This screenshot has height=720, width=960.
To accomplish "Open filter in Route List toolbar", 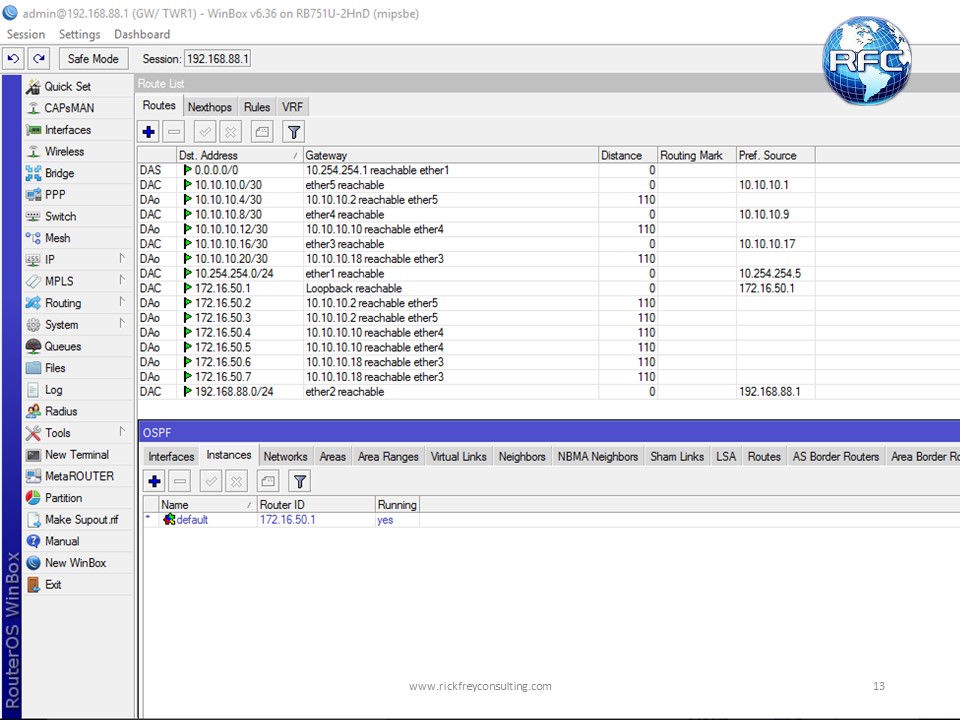I will click(x=294, y=132).
